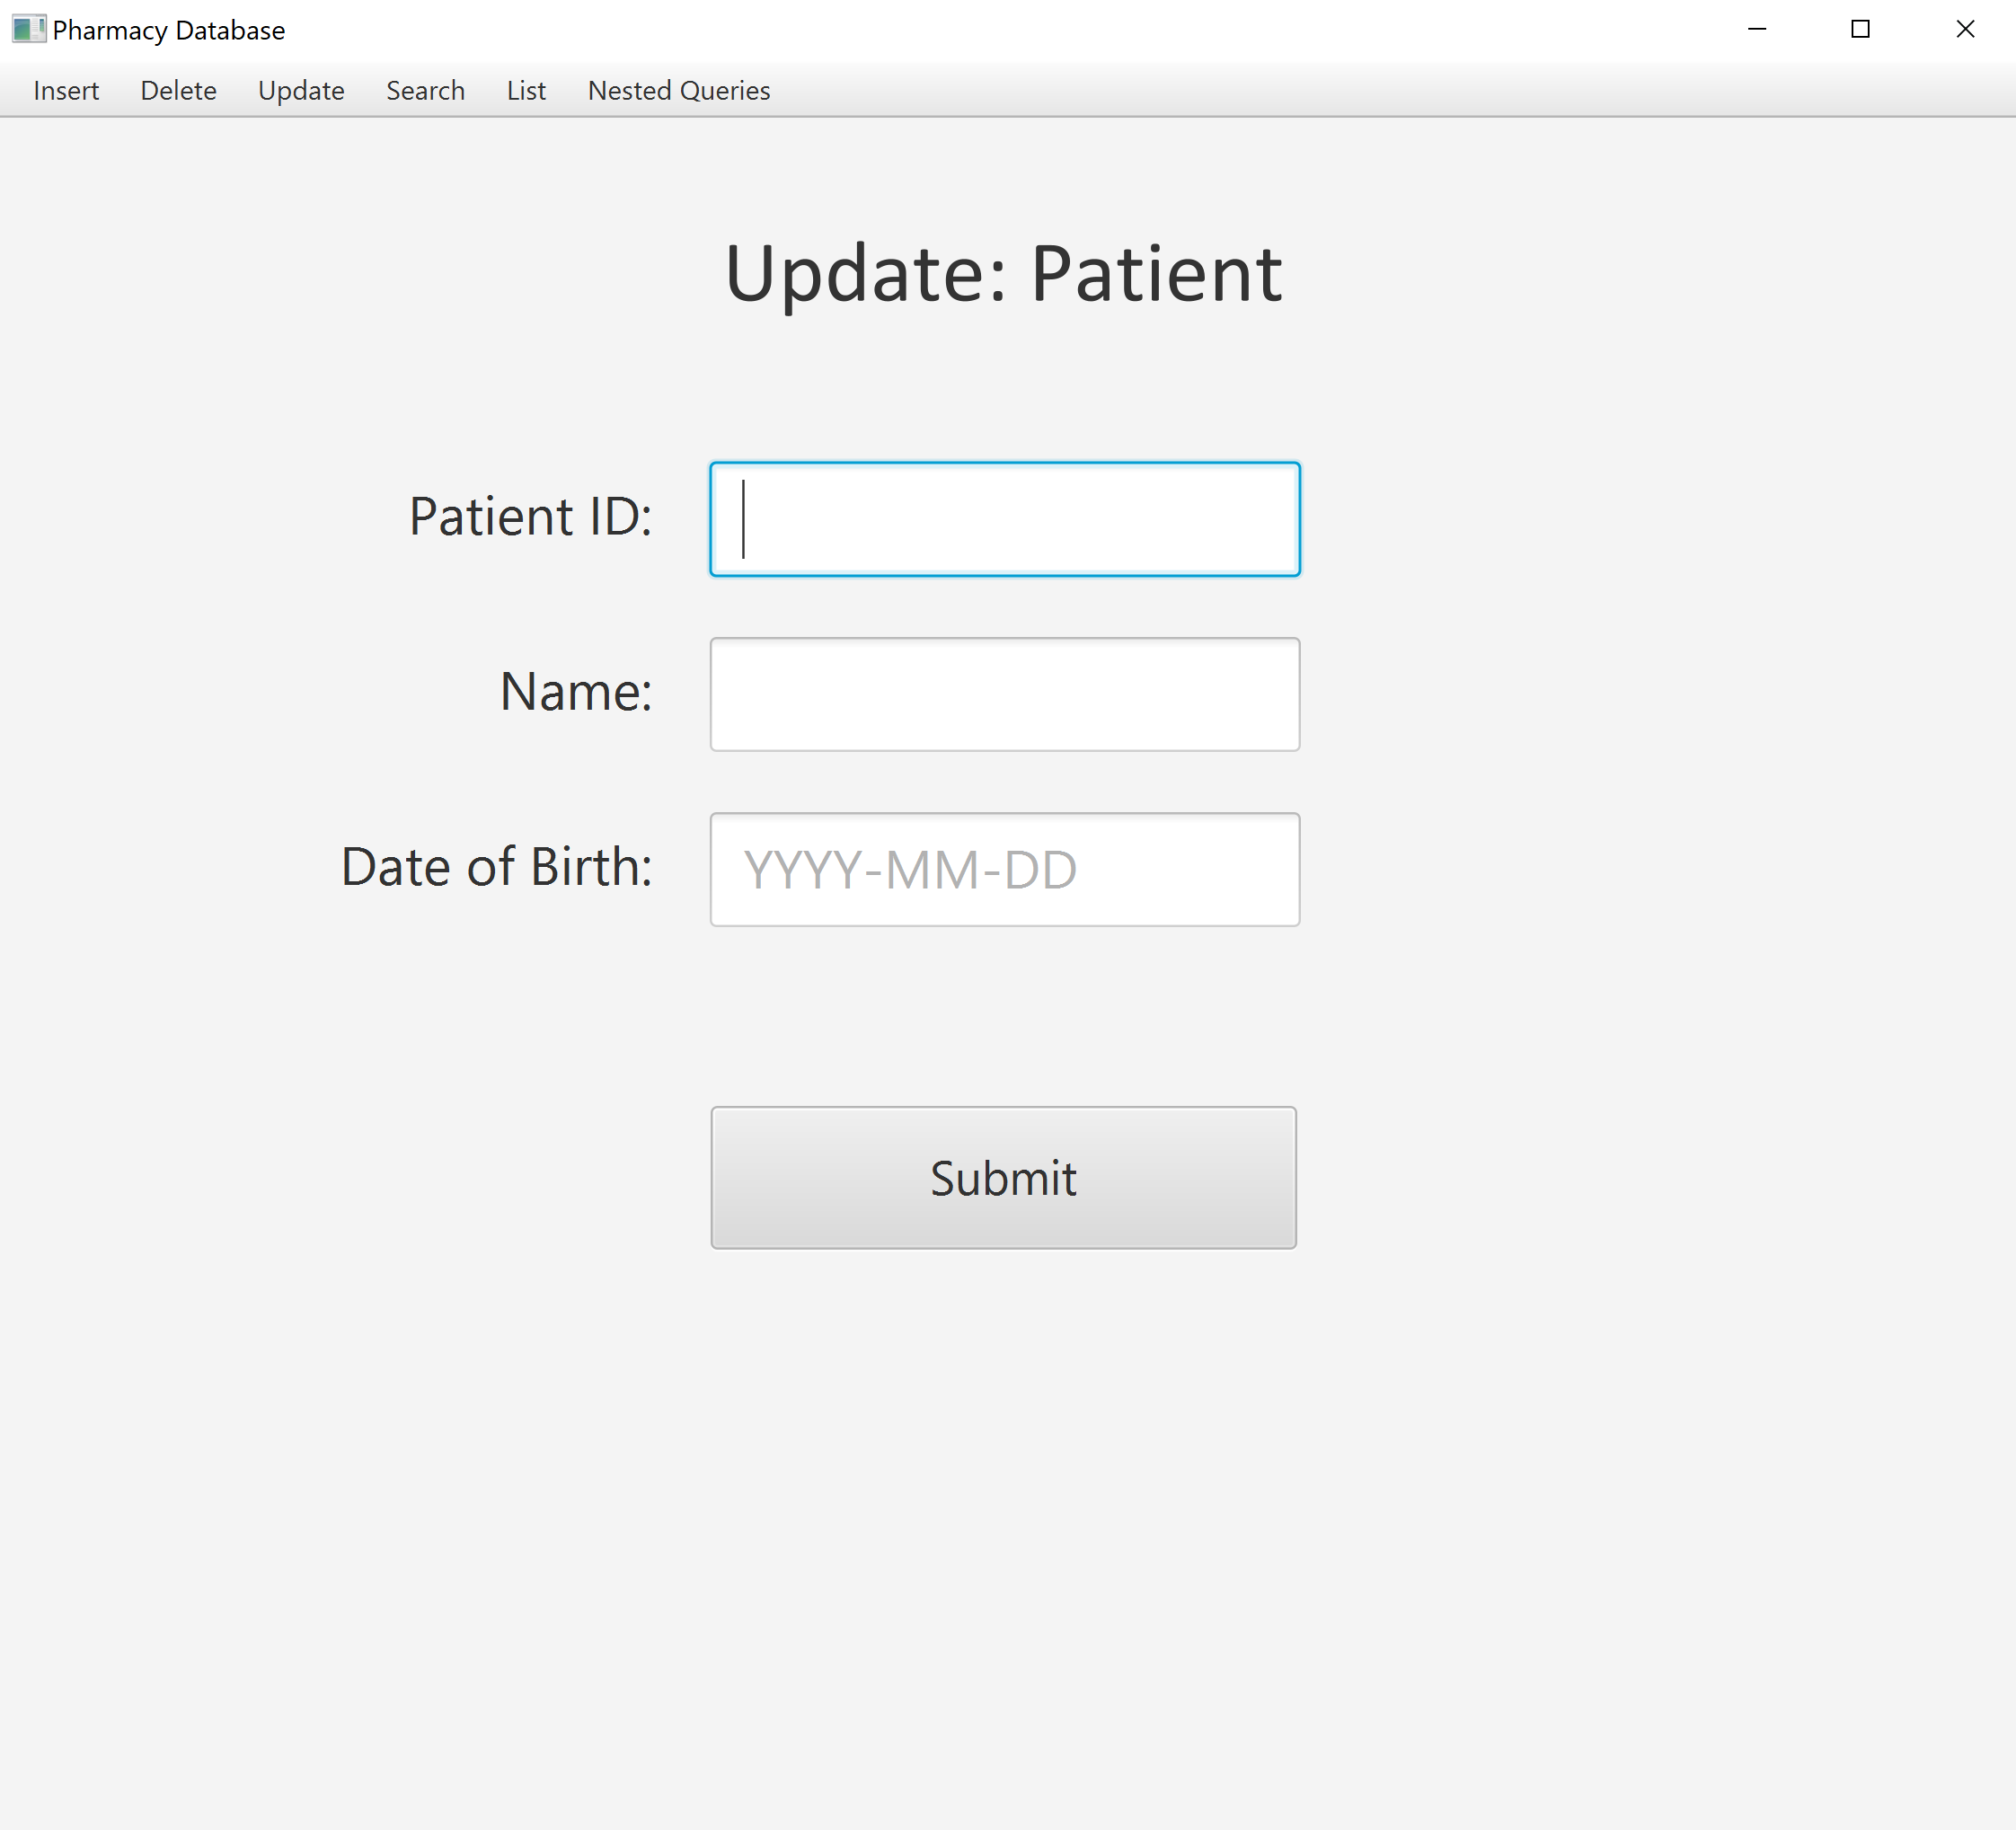The width and height of the screenshot is (2016, 1830).
Task: Open the Insert menu
Action: [x=66, y=90]
